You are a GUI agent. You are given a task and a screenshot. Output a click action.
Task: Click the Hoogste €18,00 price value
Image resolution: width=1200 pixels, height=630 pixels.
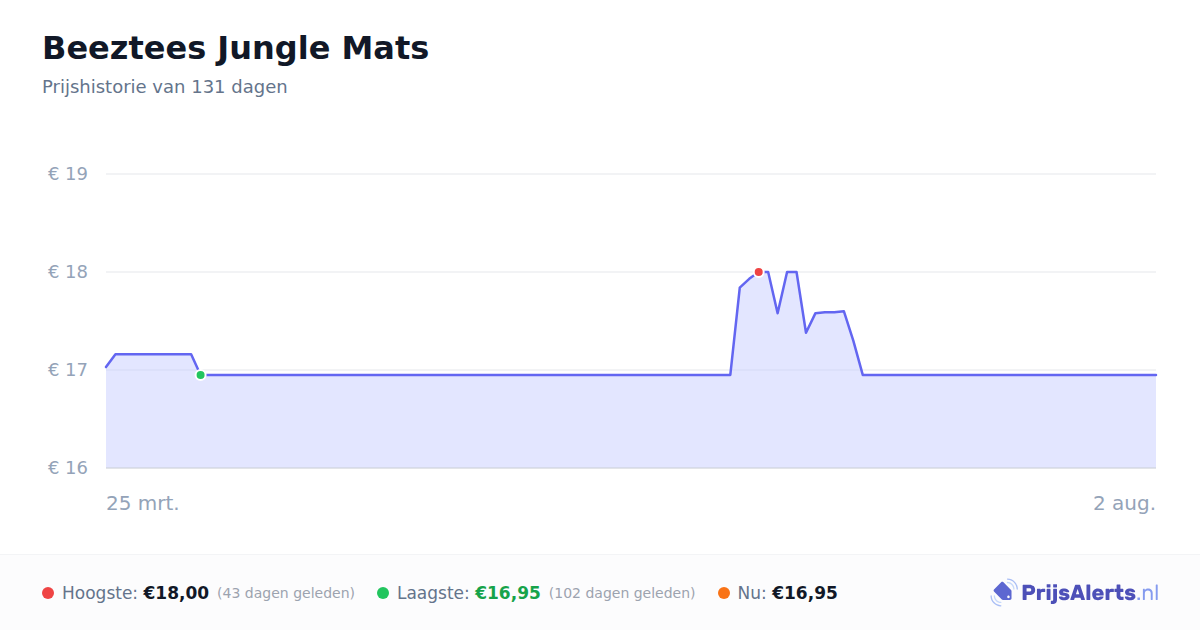point(176,593)
